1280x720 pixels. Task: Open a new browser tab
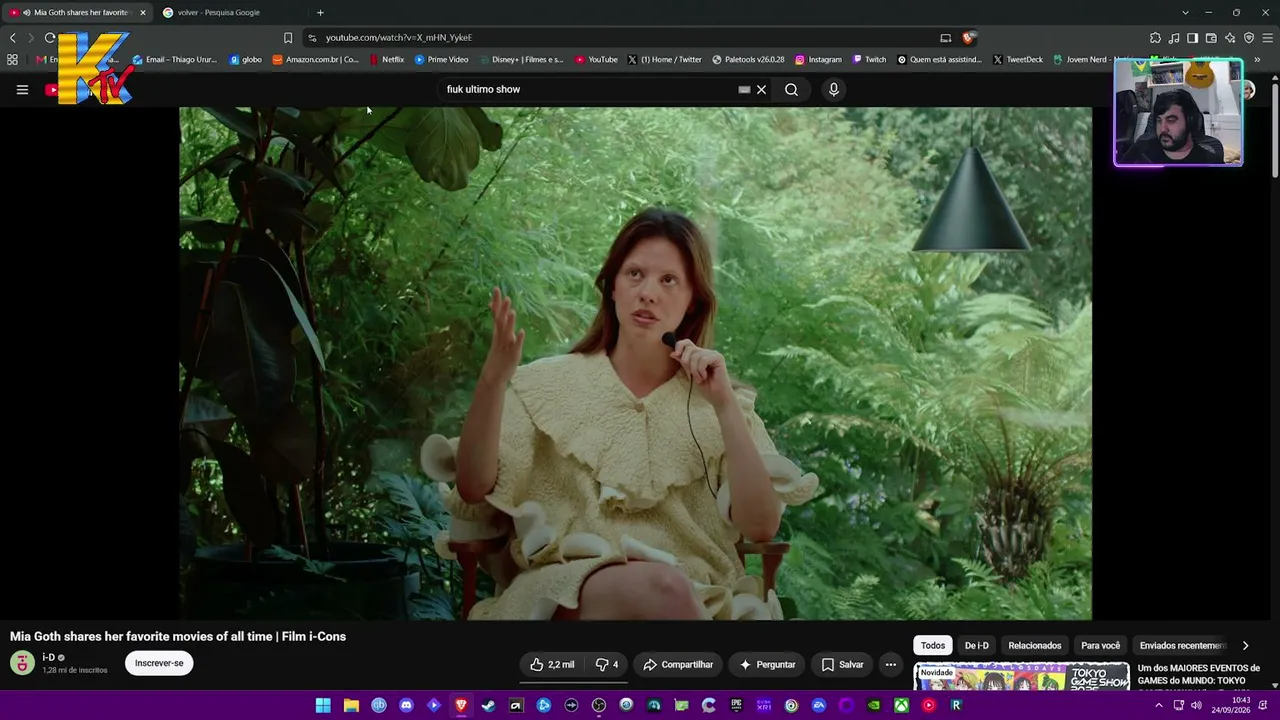coord(320,12)
